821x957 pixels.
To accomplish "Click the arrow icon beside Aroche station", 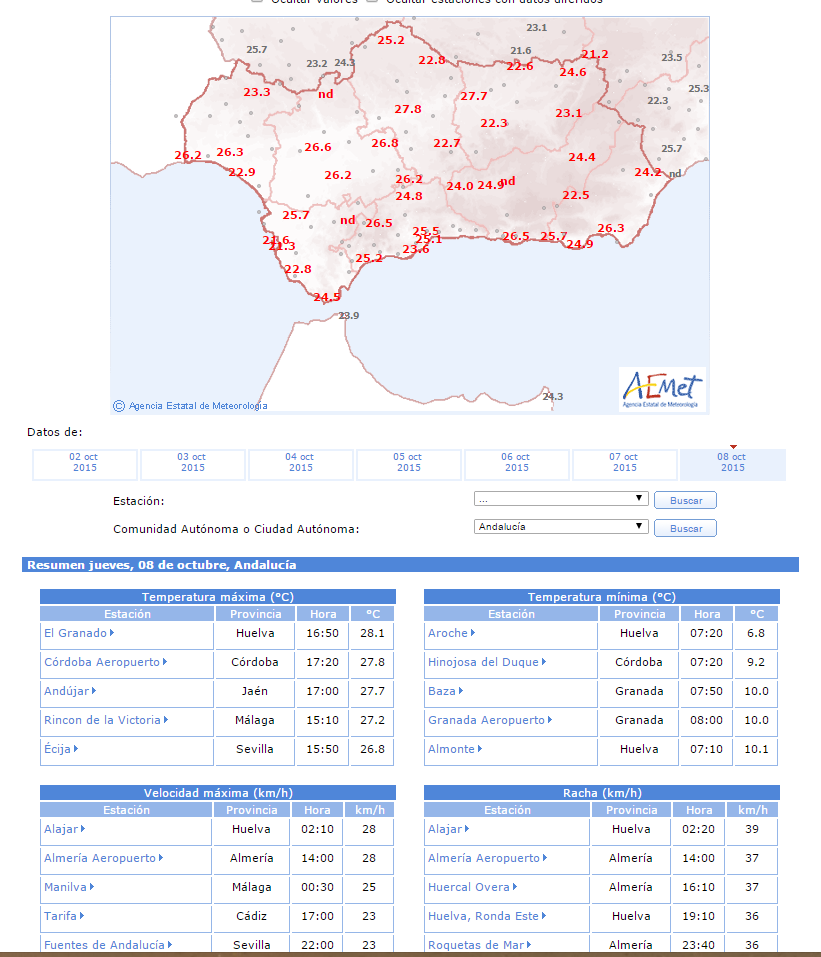I will tap(472, 633).
